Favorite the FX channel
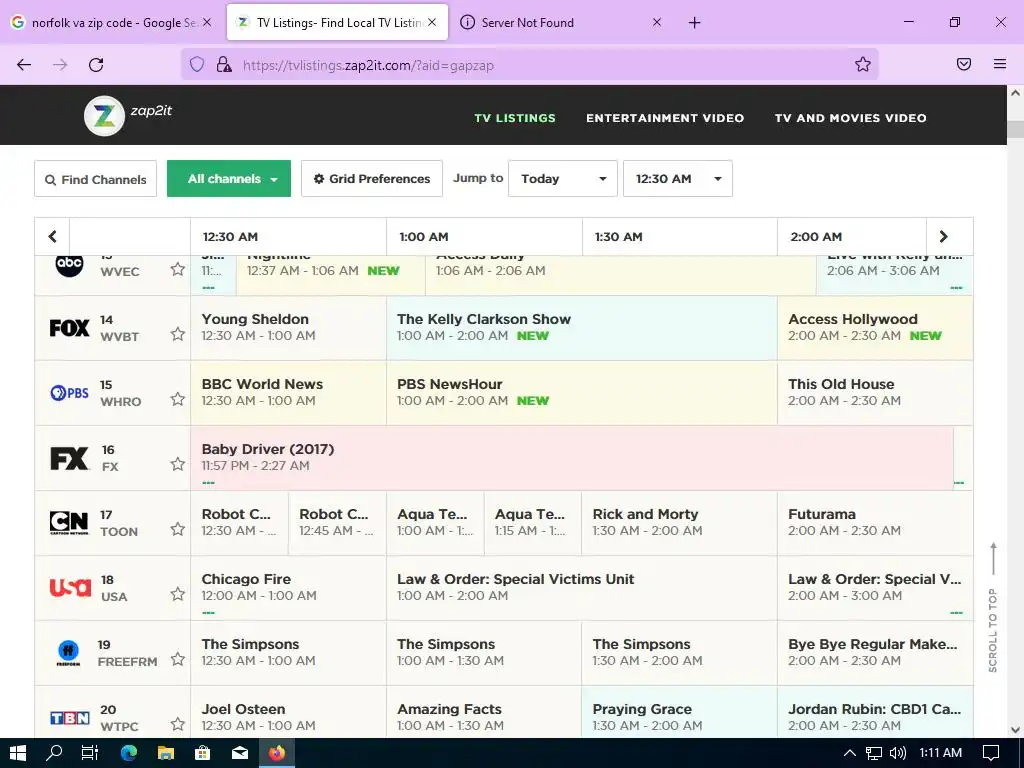This screenshot has width=1024, height=768. tap(178, 464)
